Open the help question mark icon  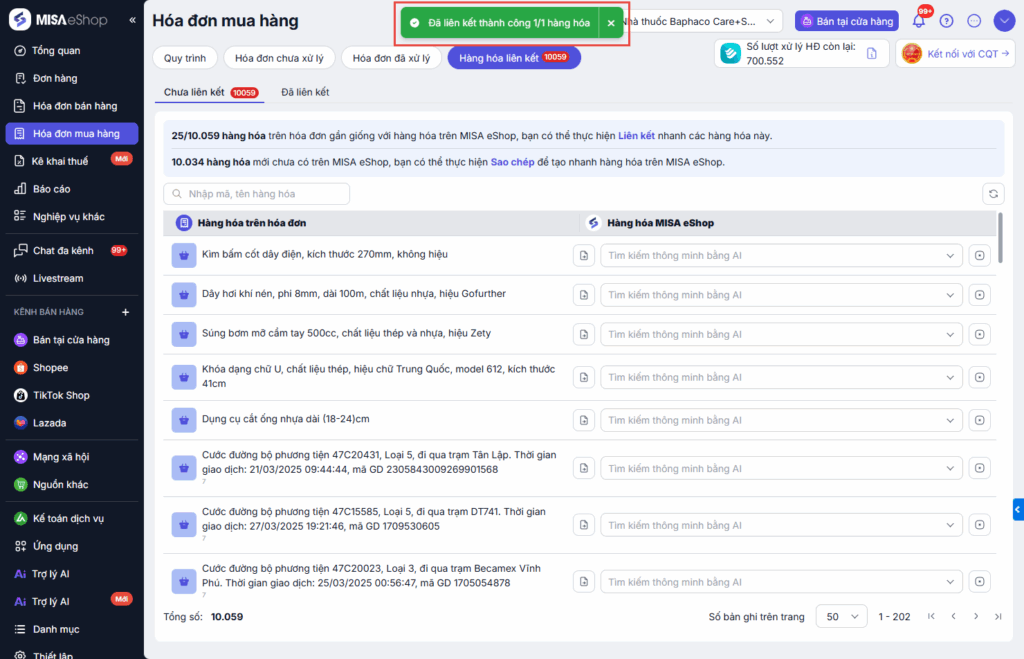click(x=946, y=21)
